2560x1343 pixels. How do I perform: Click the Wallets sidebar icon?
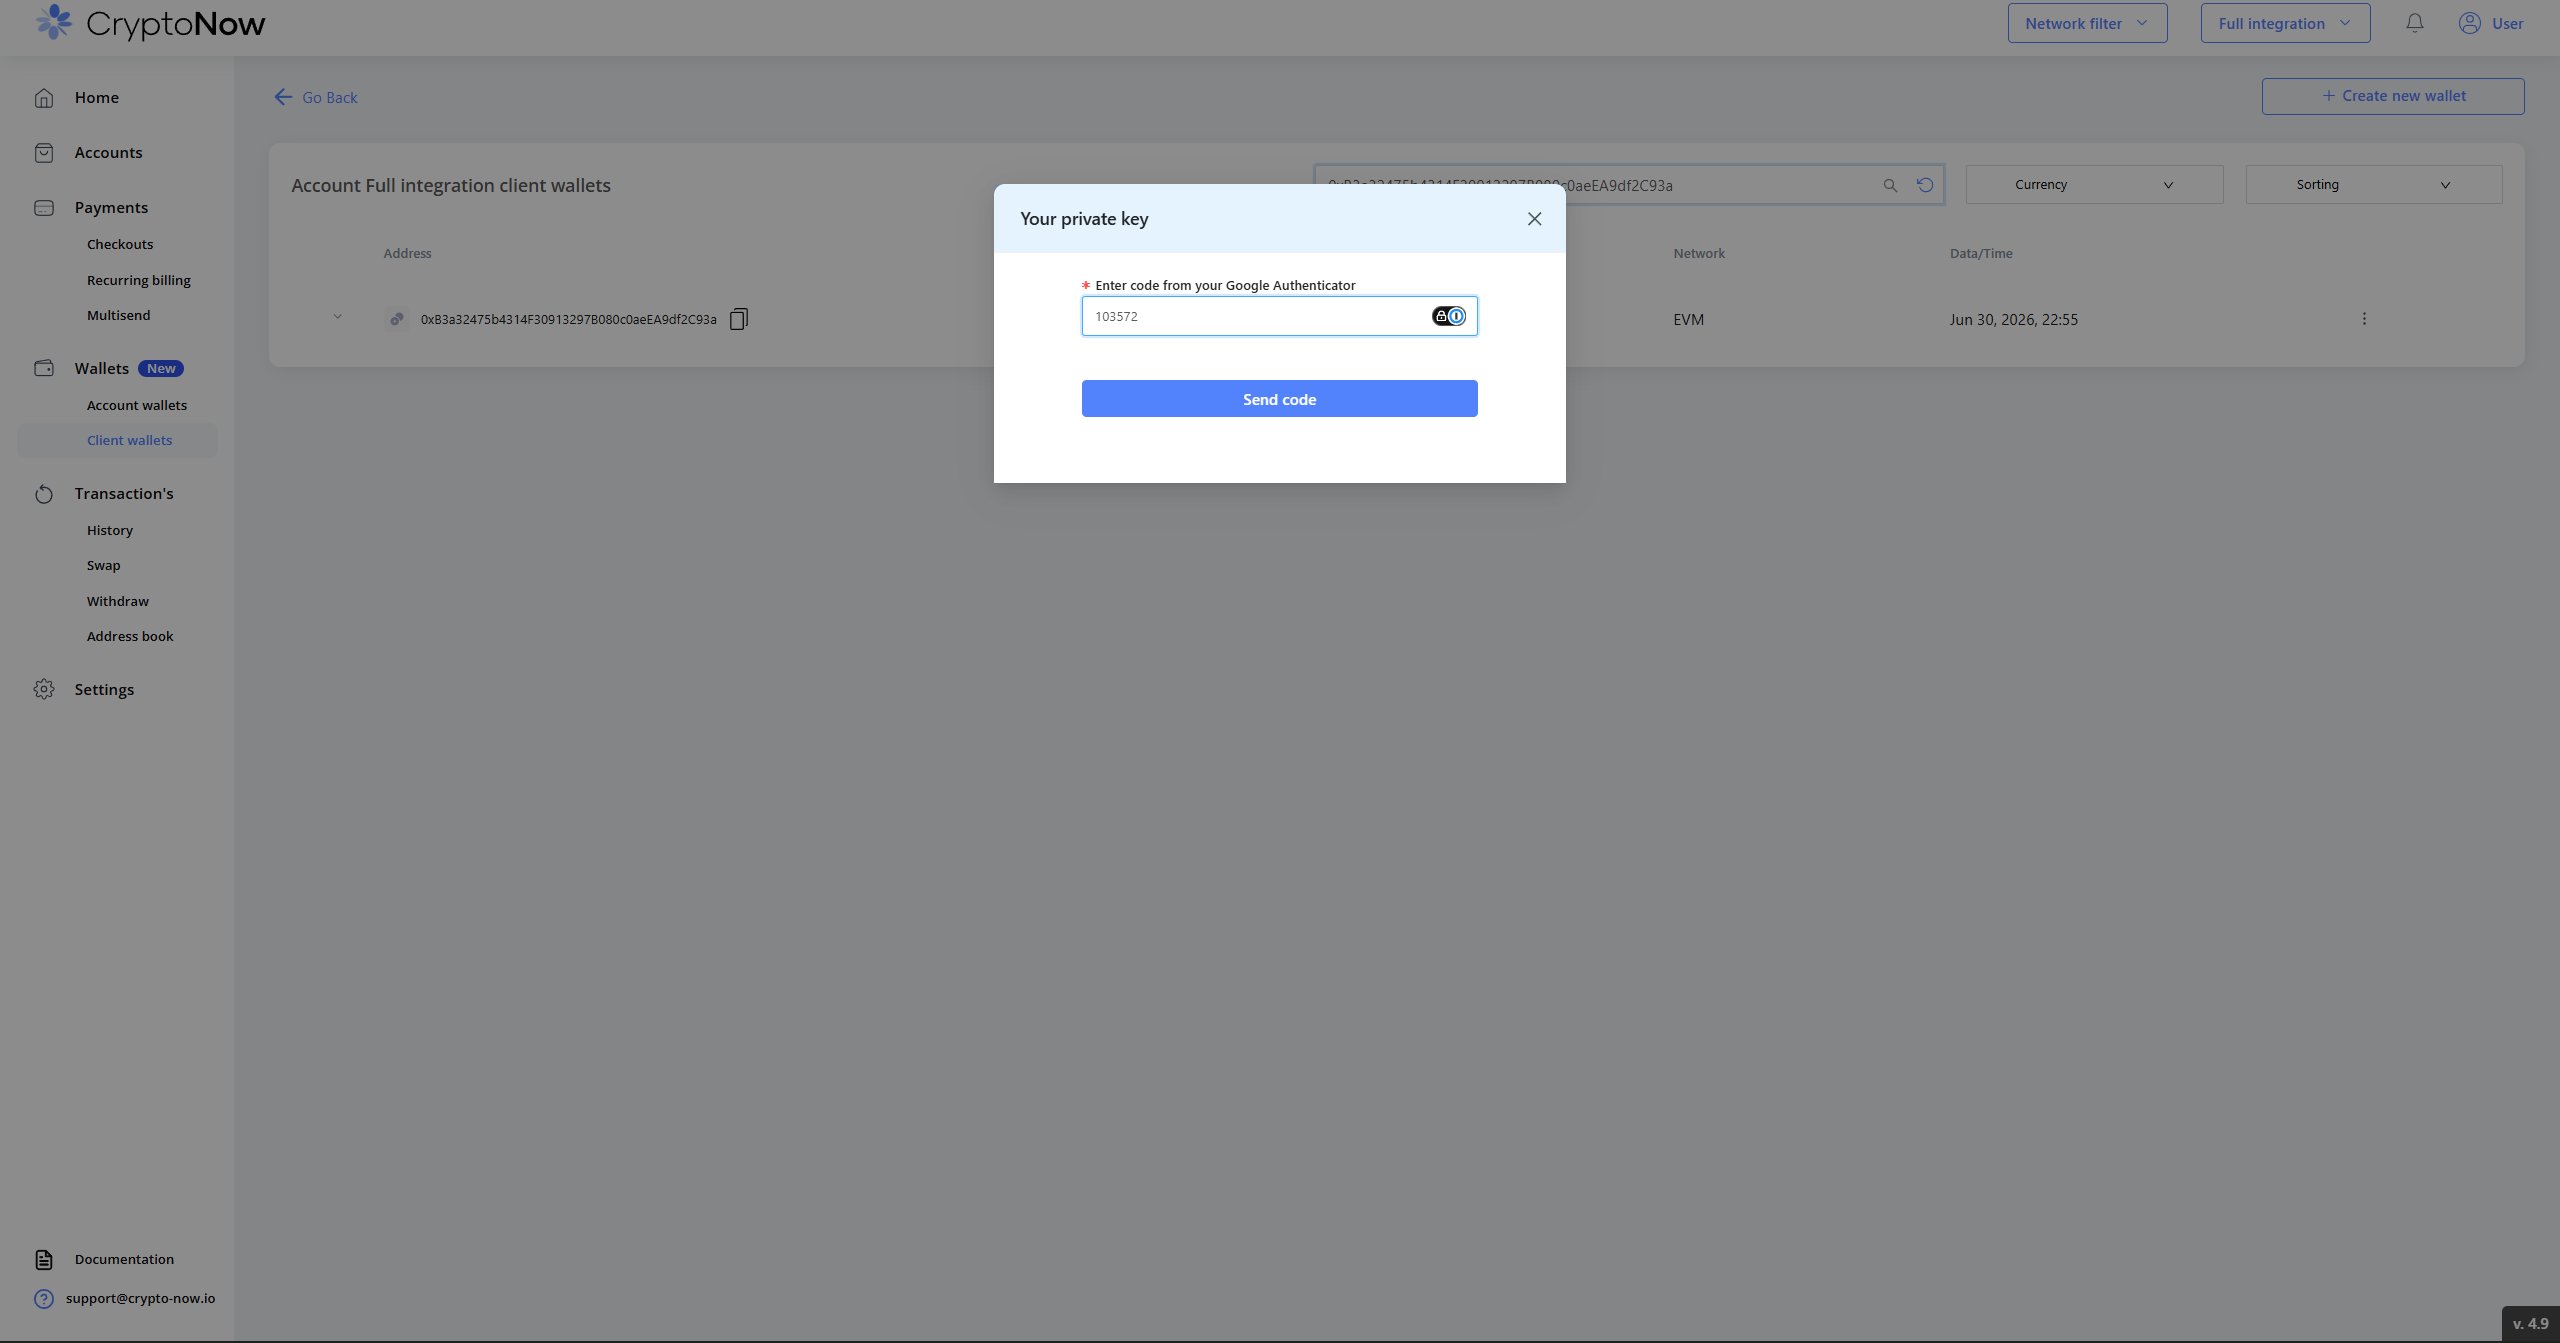pos(44,368)
